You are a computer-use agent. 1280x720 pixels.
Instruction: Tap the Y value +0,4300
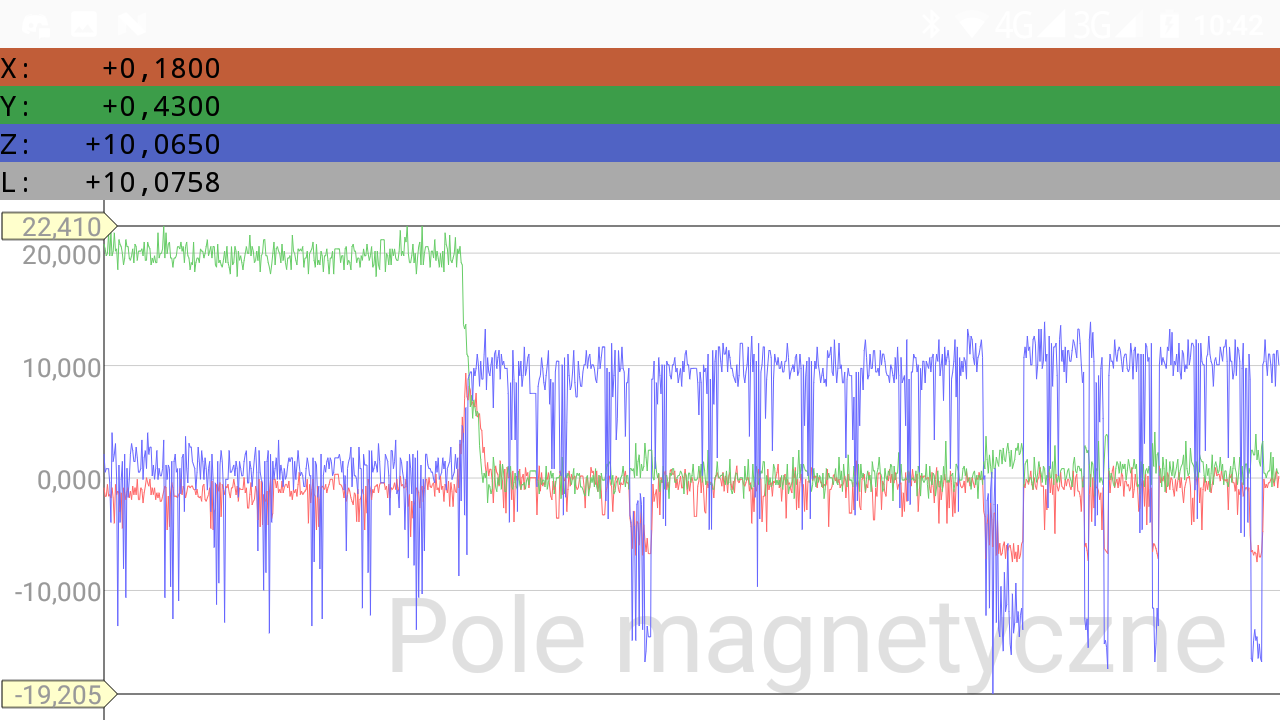161,106
